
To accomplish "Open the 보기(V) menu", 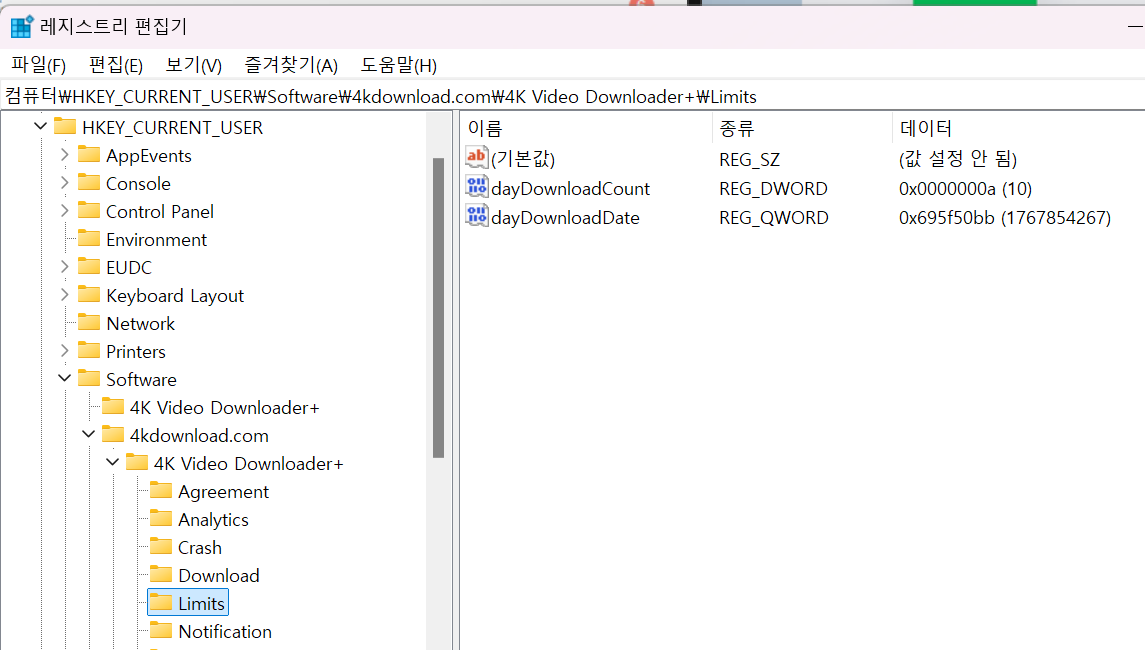I will [x=194, y=65].
